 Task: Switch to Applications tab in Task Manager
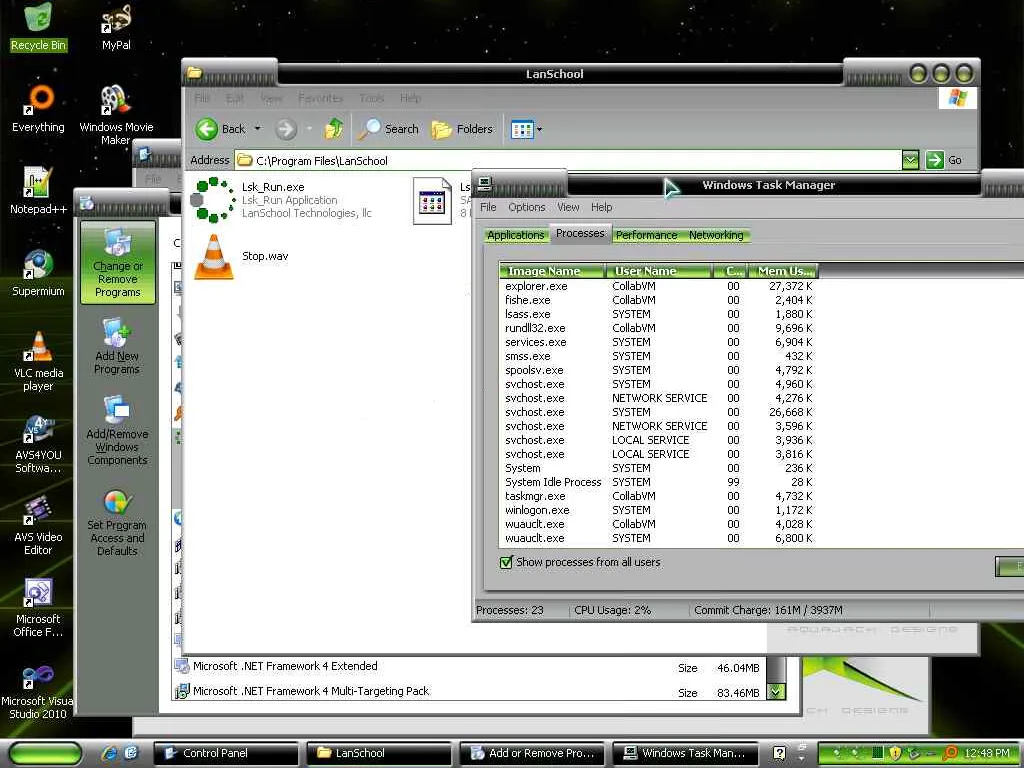pyautogui.click(x=515, y=235)
